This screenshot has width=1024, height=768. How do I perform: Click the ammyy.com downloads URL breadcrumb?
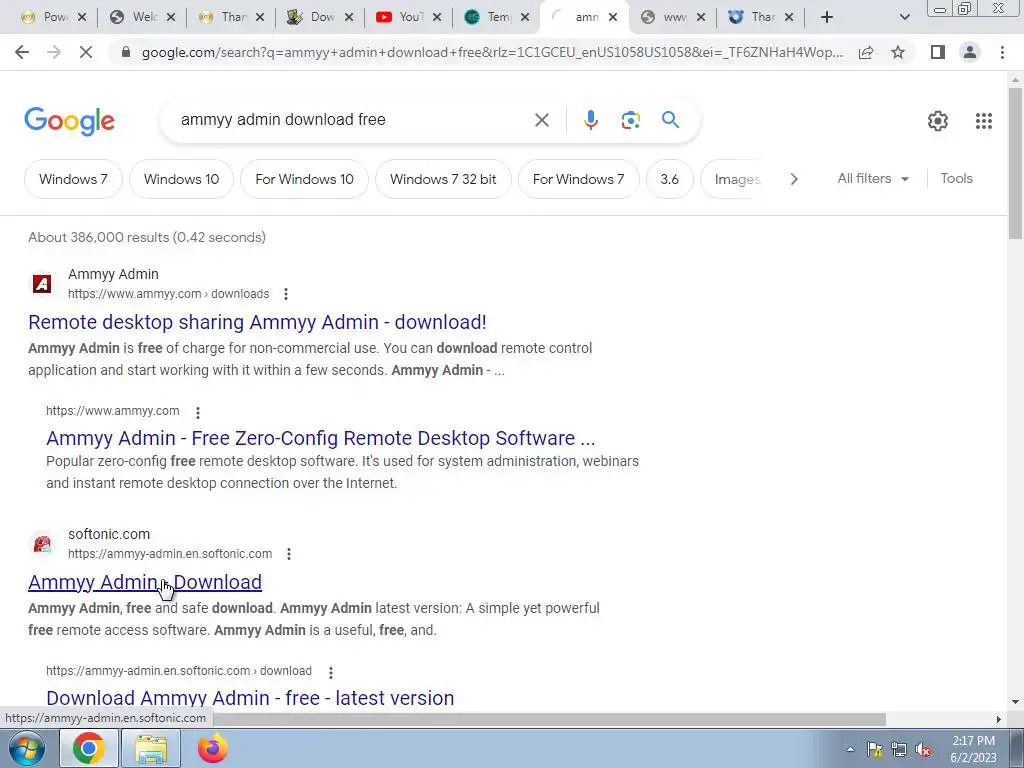pyautogui.click(x=168, y=294)
